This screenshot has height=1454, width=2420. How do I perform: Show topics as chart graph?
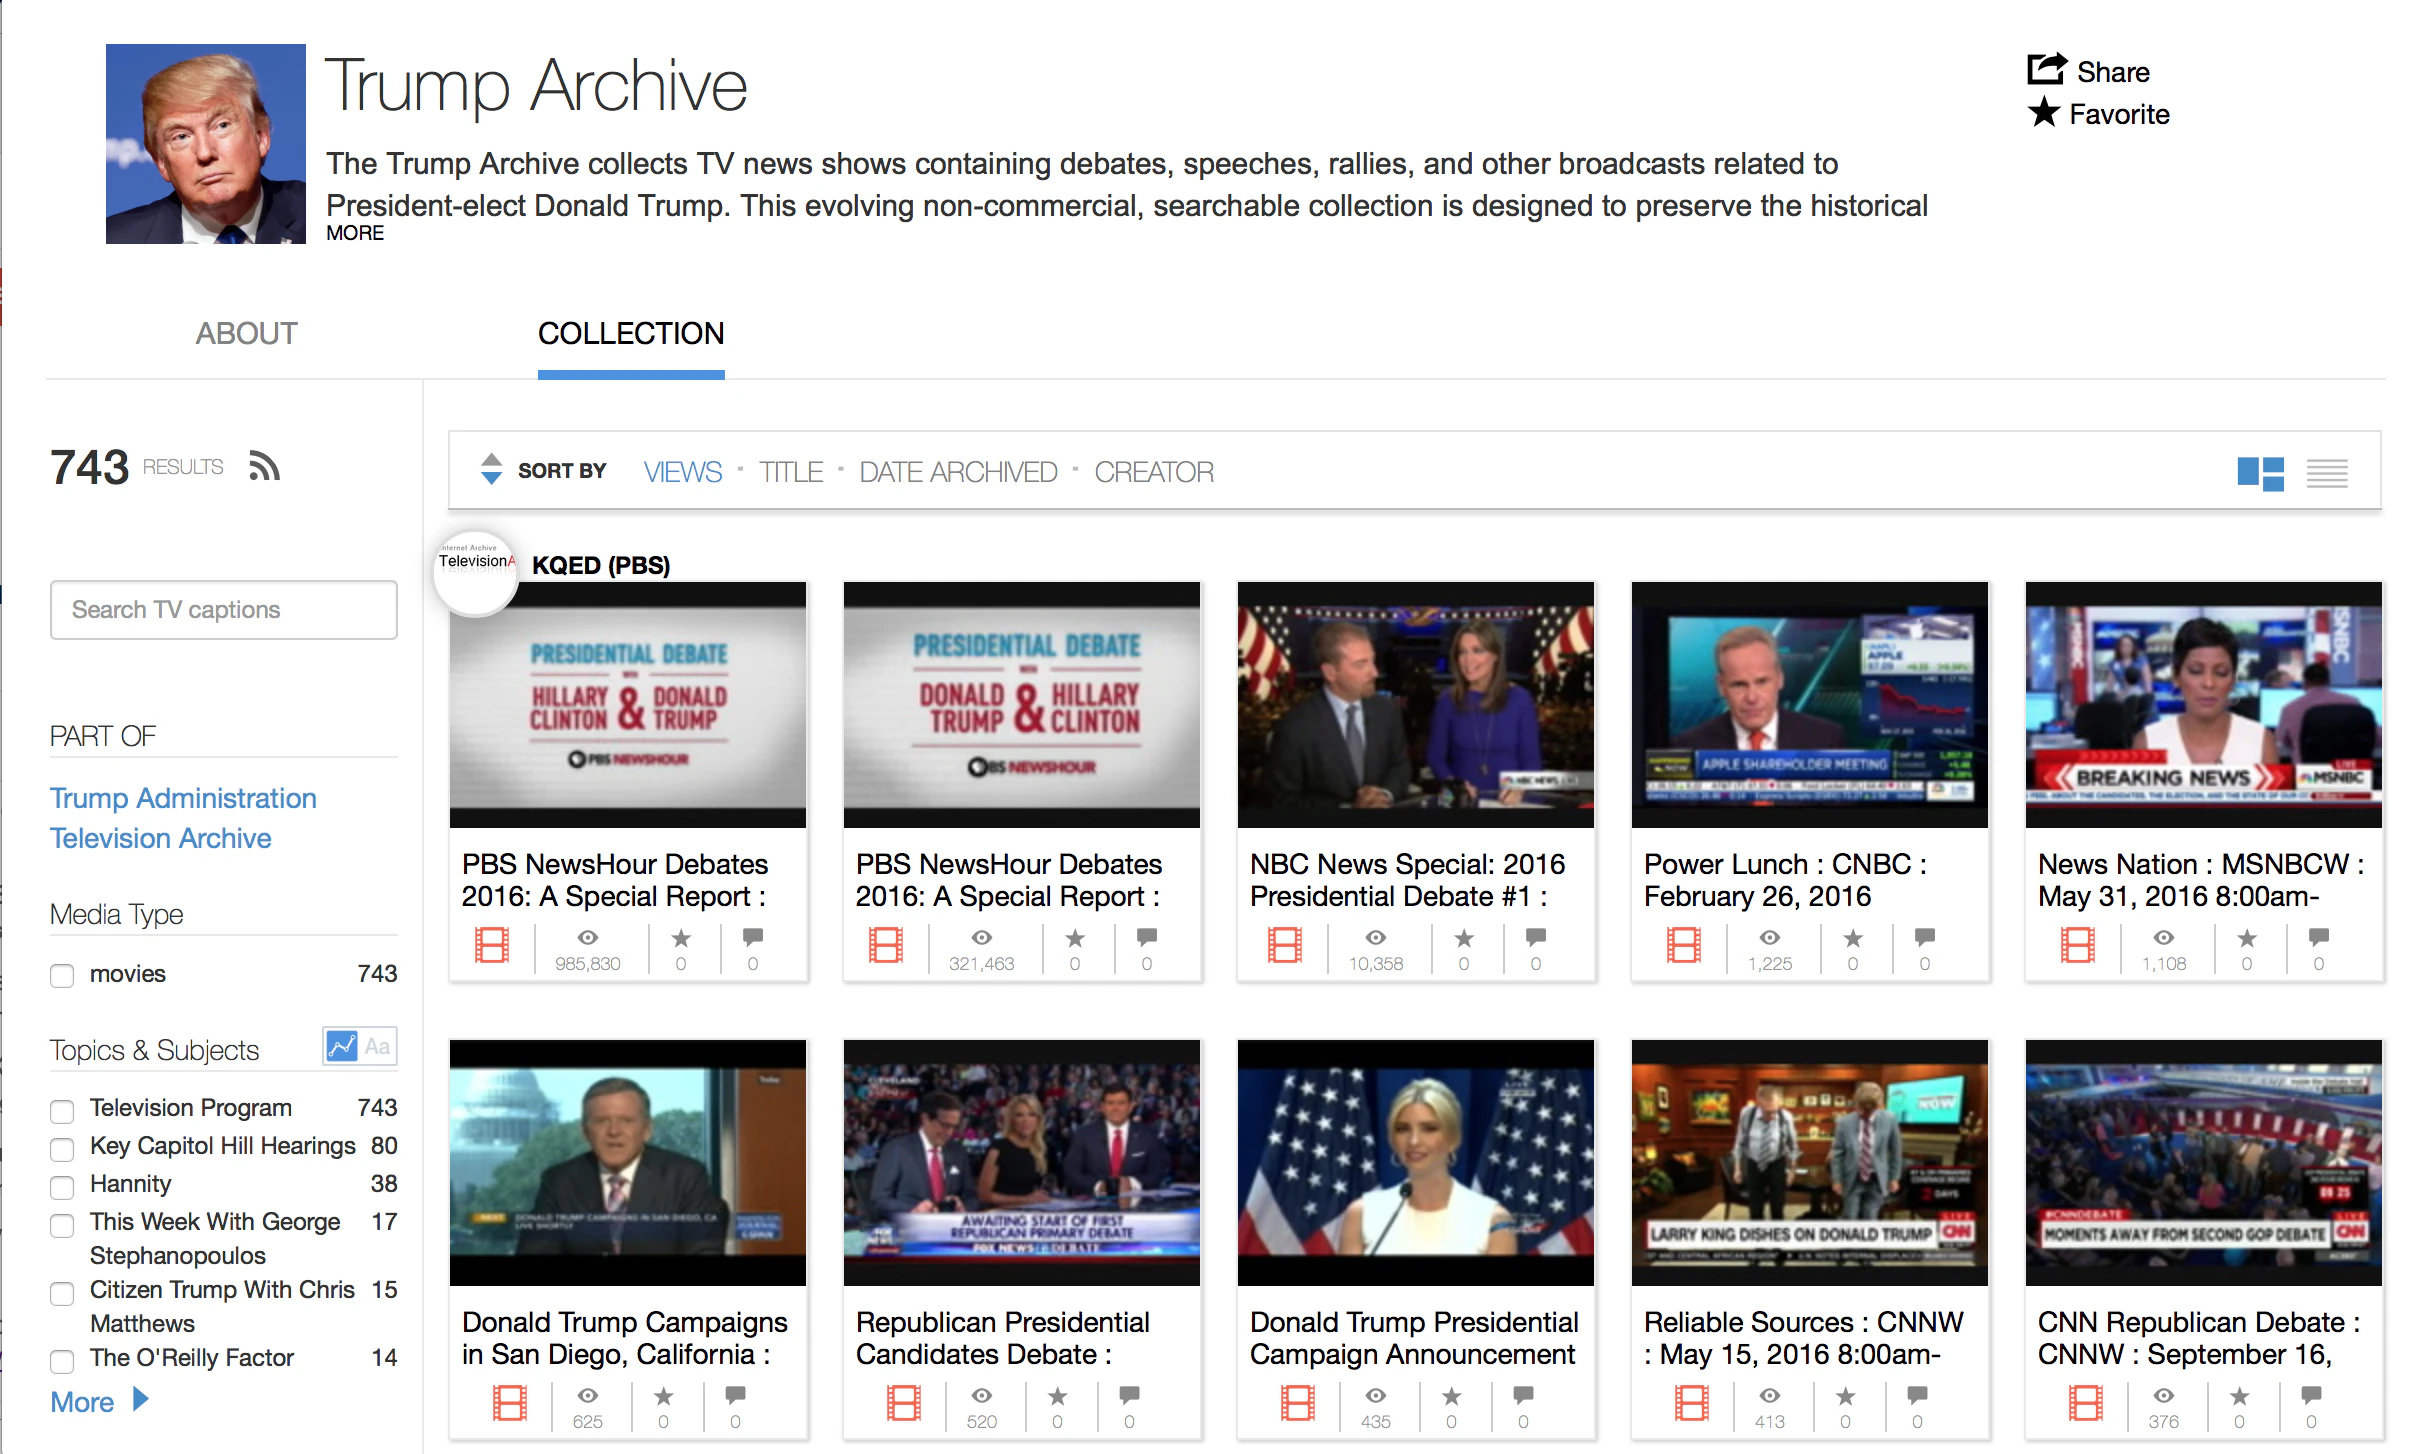(341, 1047)
